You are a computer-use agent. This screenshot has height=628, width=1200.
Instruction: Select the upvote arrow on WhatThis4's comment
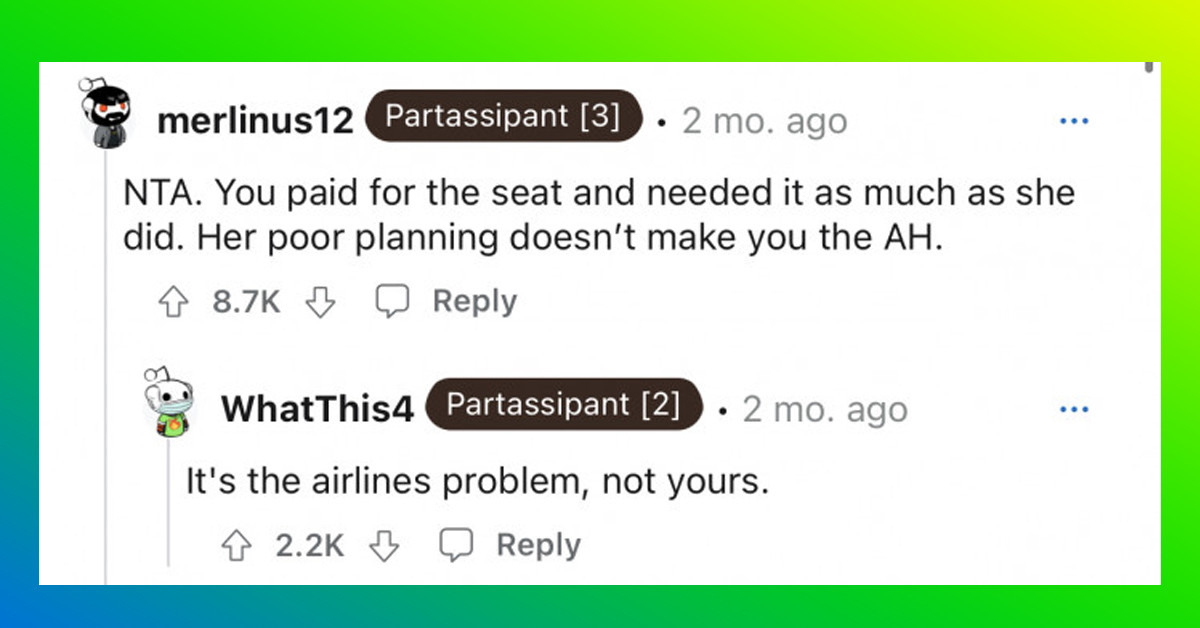coord(237,545)
